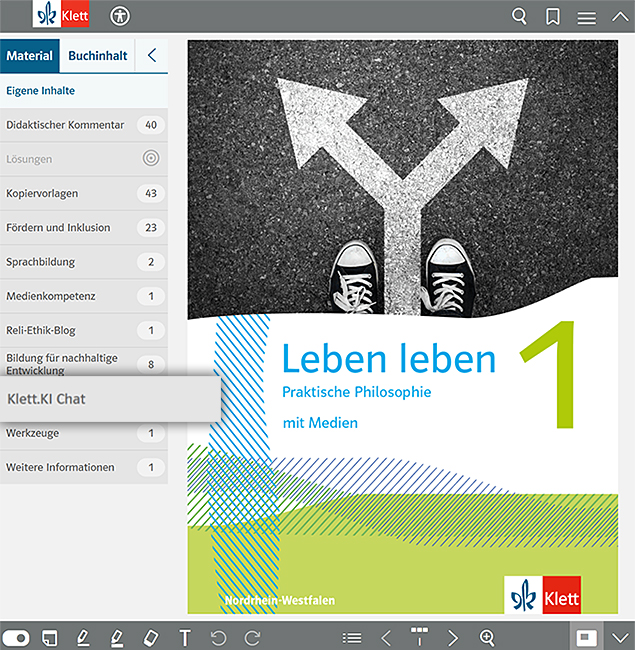Click the 43 count badge
The width and height of the screenshot is (635, 650).
151,193
